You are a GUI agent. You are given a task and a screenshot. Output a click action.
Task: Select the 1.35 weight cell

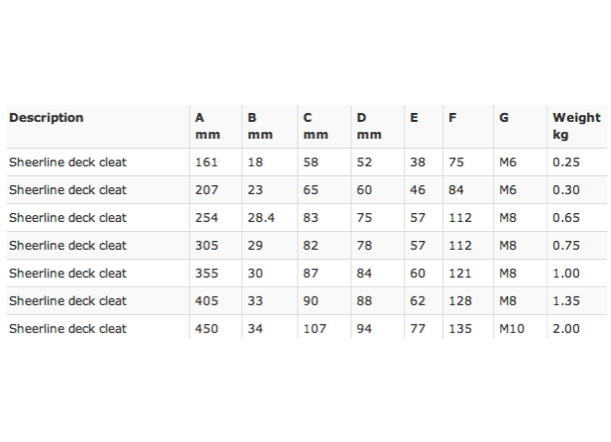tap(566, 301)
